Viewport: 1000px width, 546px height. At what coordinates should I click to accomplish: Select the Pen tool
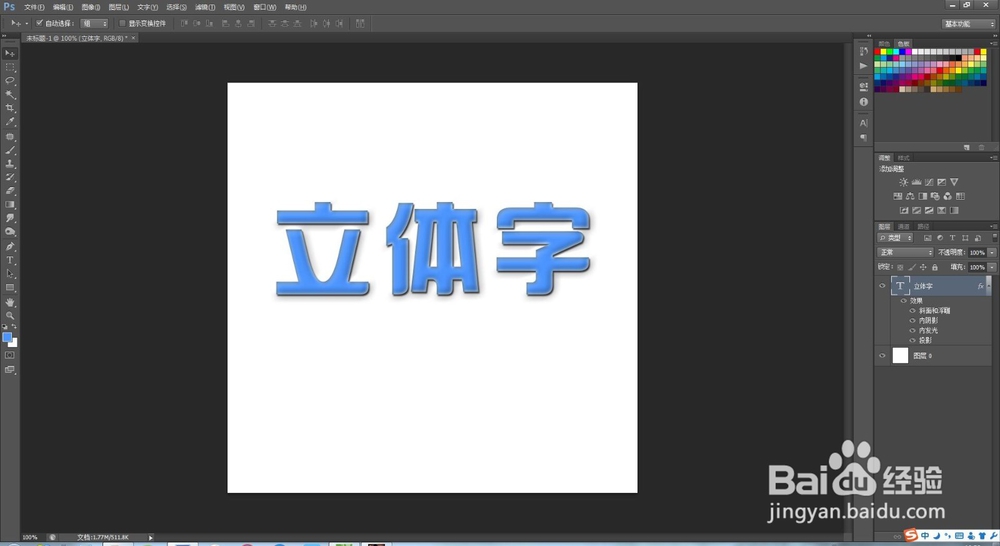coord(10,246)
